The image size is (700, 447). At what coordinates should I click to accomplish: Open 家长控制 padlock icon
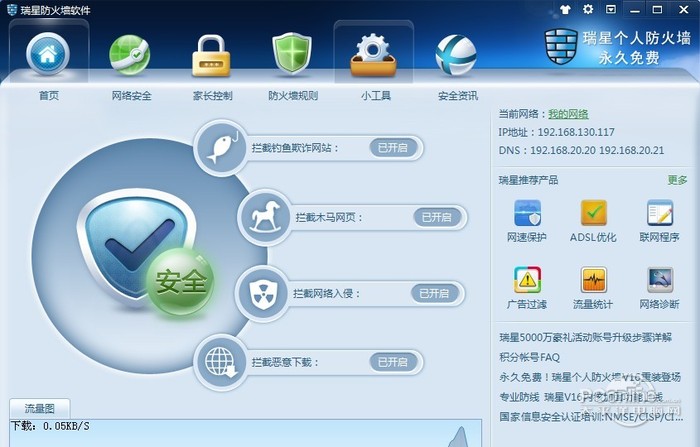click(x=211, y=55)
